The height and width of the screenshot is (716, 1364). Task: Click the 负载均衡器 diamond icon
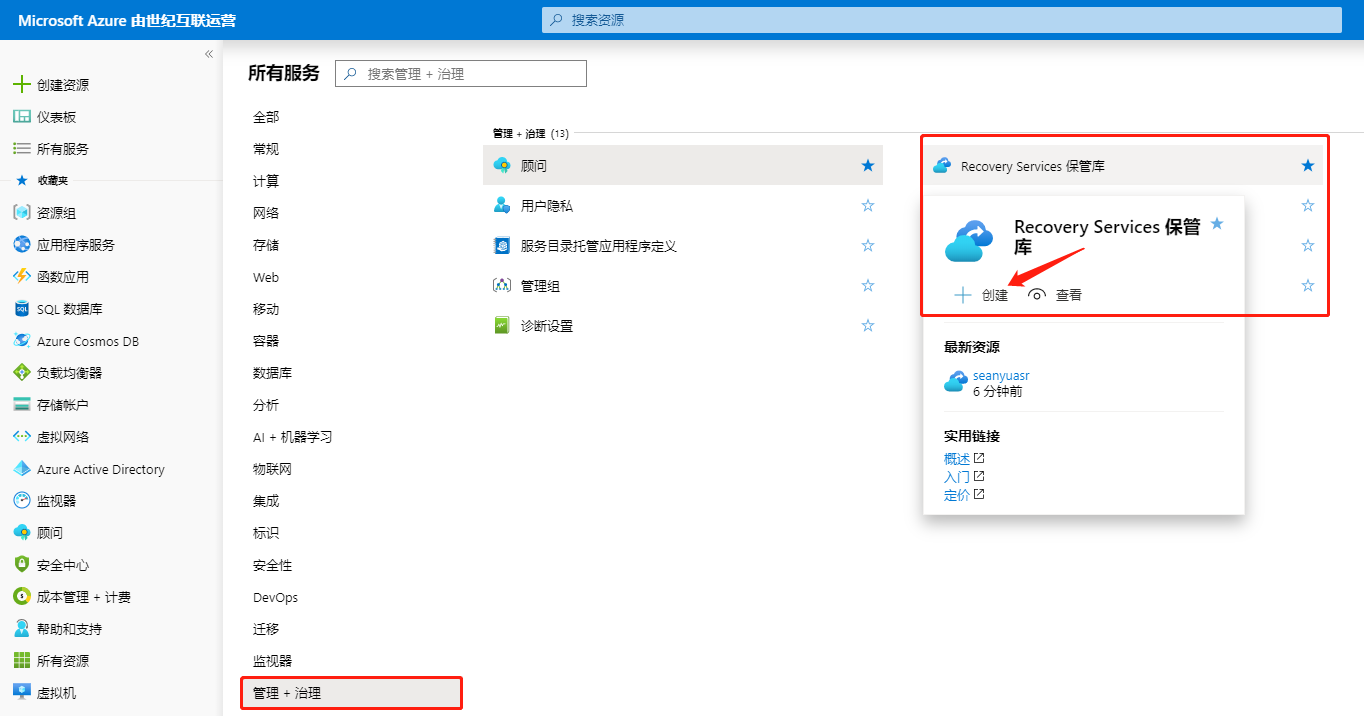coord(22,372)
